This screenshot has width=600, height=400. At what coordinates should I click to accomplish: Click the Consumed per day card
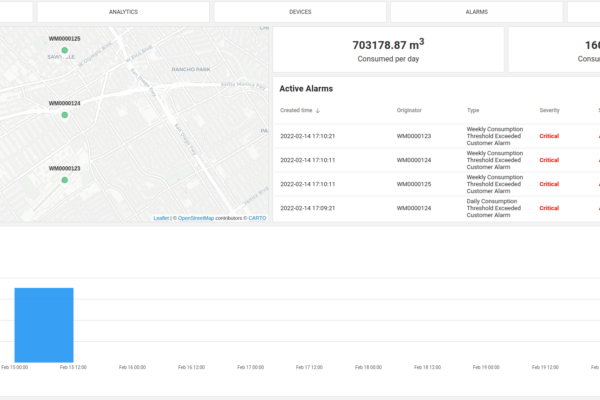coord(387,49)
